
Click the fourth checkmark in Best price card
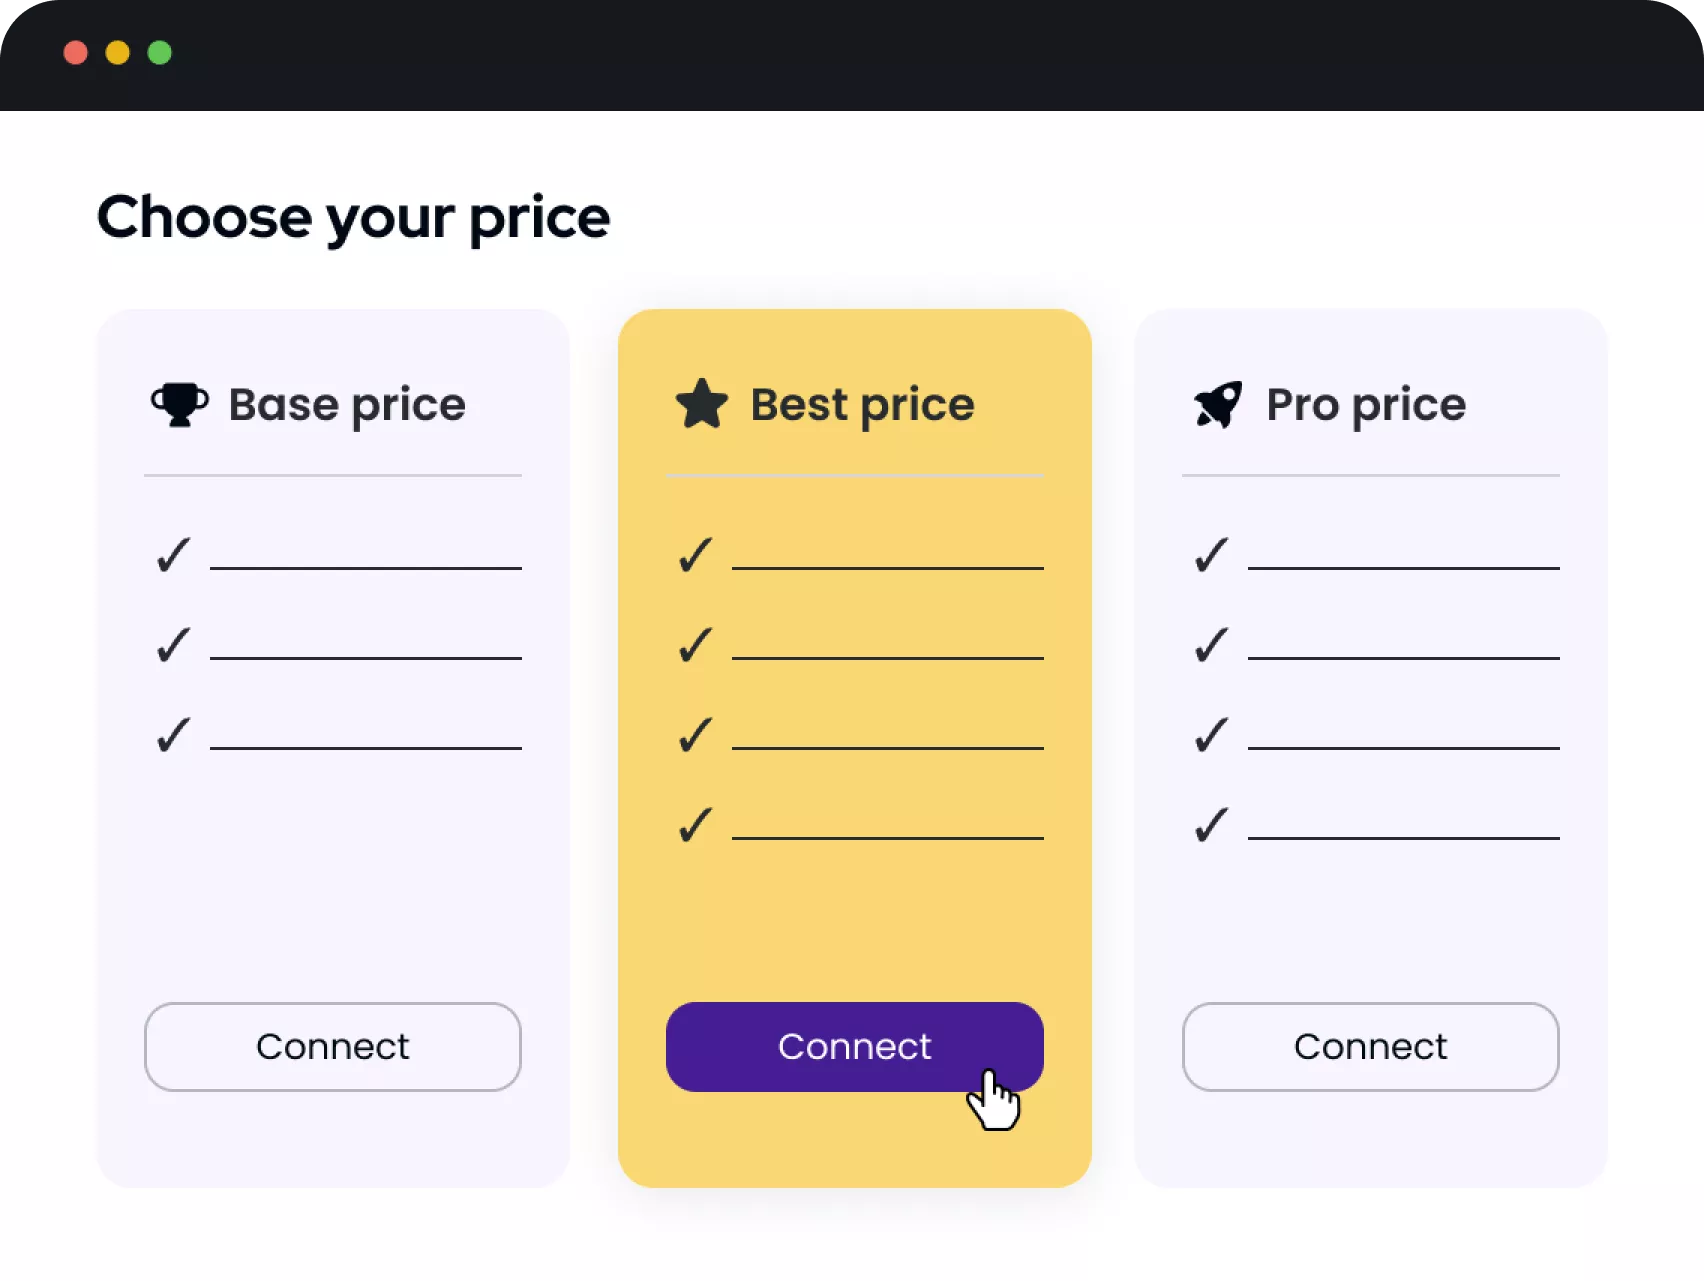(695, 825)
